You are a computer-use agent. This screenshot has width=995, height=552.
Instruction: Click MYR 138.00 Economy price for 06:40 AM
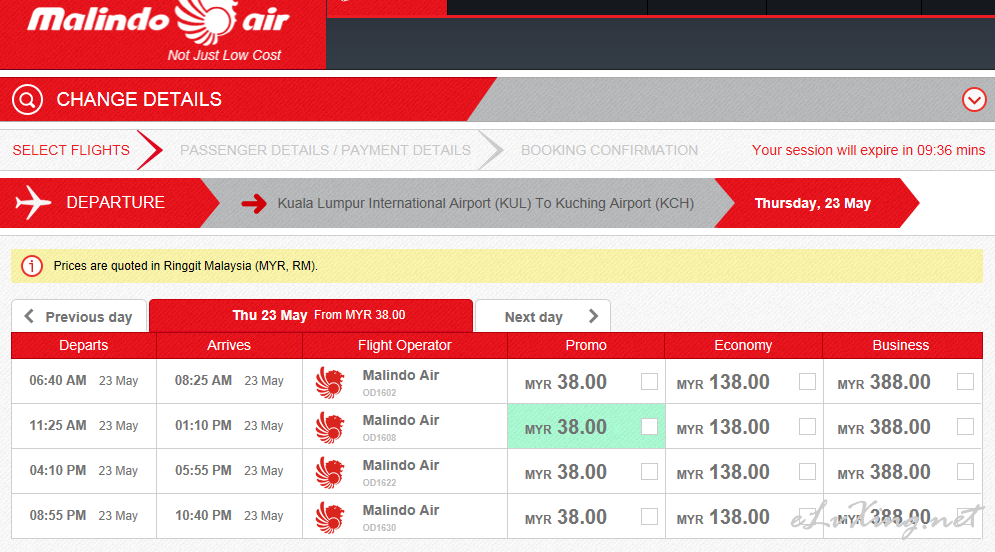coord(723,383)
